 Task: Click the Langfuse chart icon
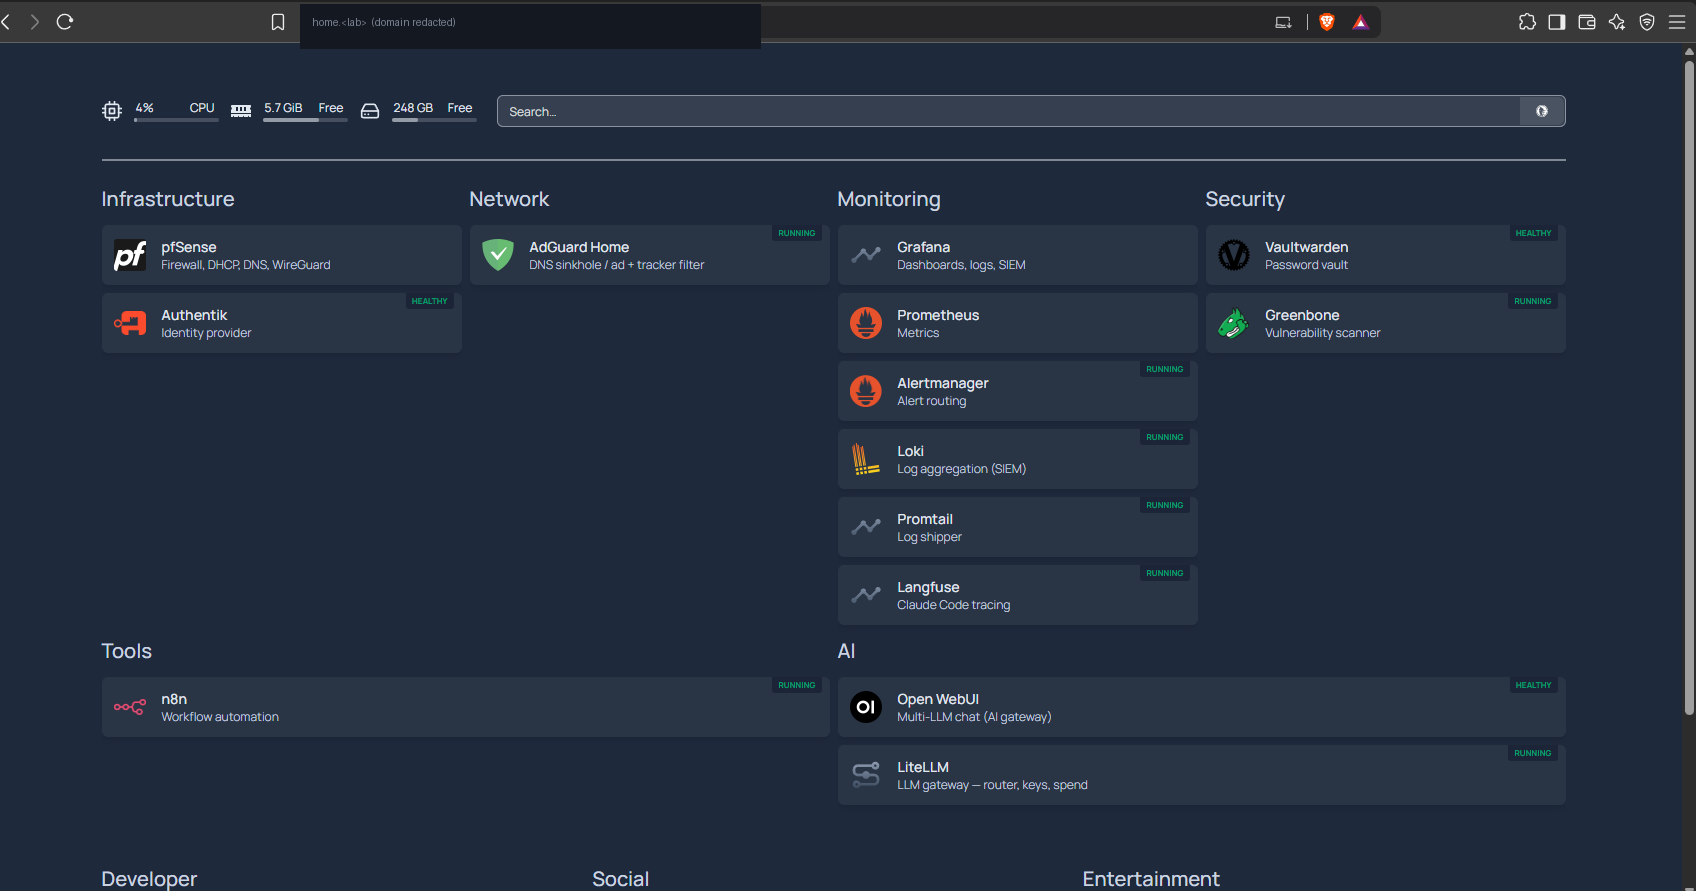[x=866, y=595]
